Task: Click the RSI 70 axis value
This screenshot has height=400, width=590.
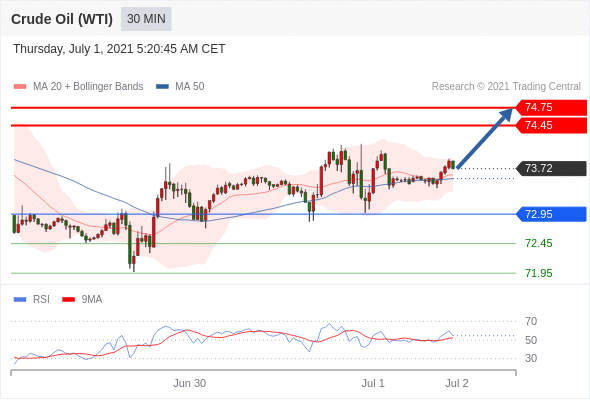Action: 531,321
